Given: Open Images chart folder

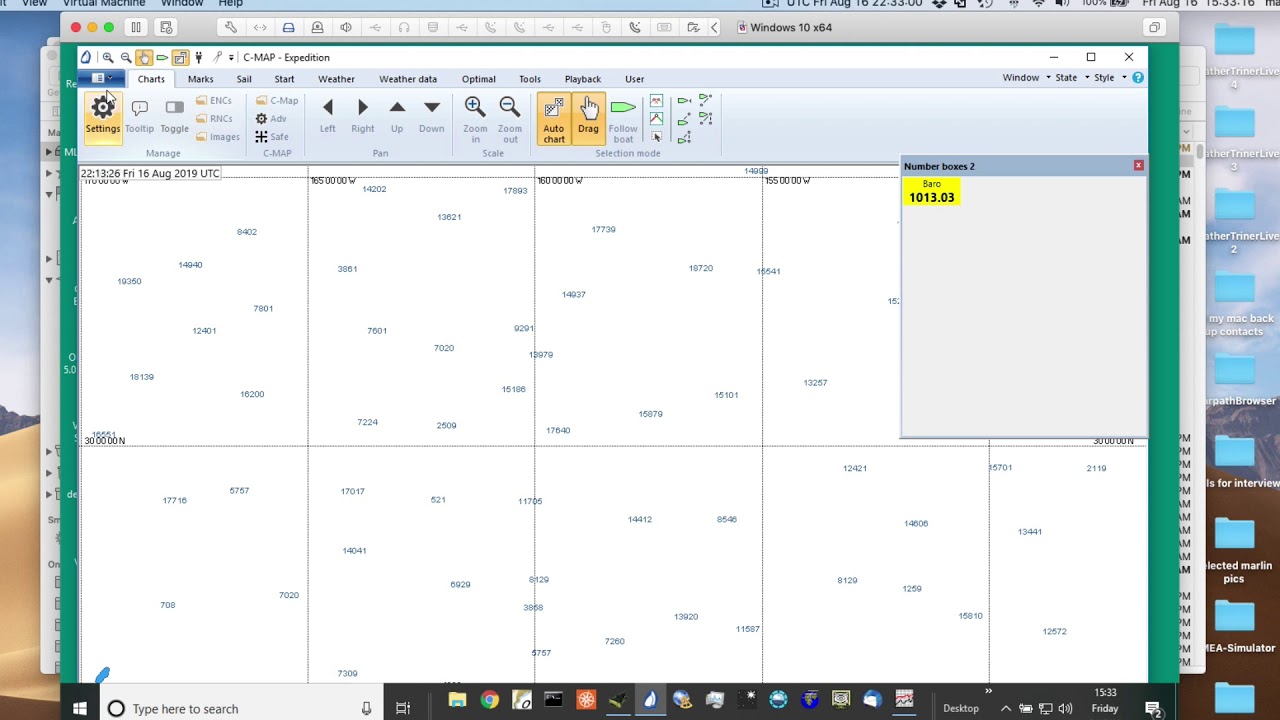Looking at the screenshot, I should tap(218, 137).
